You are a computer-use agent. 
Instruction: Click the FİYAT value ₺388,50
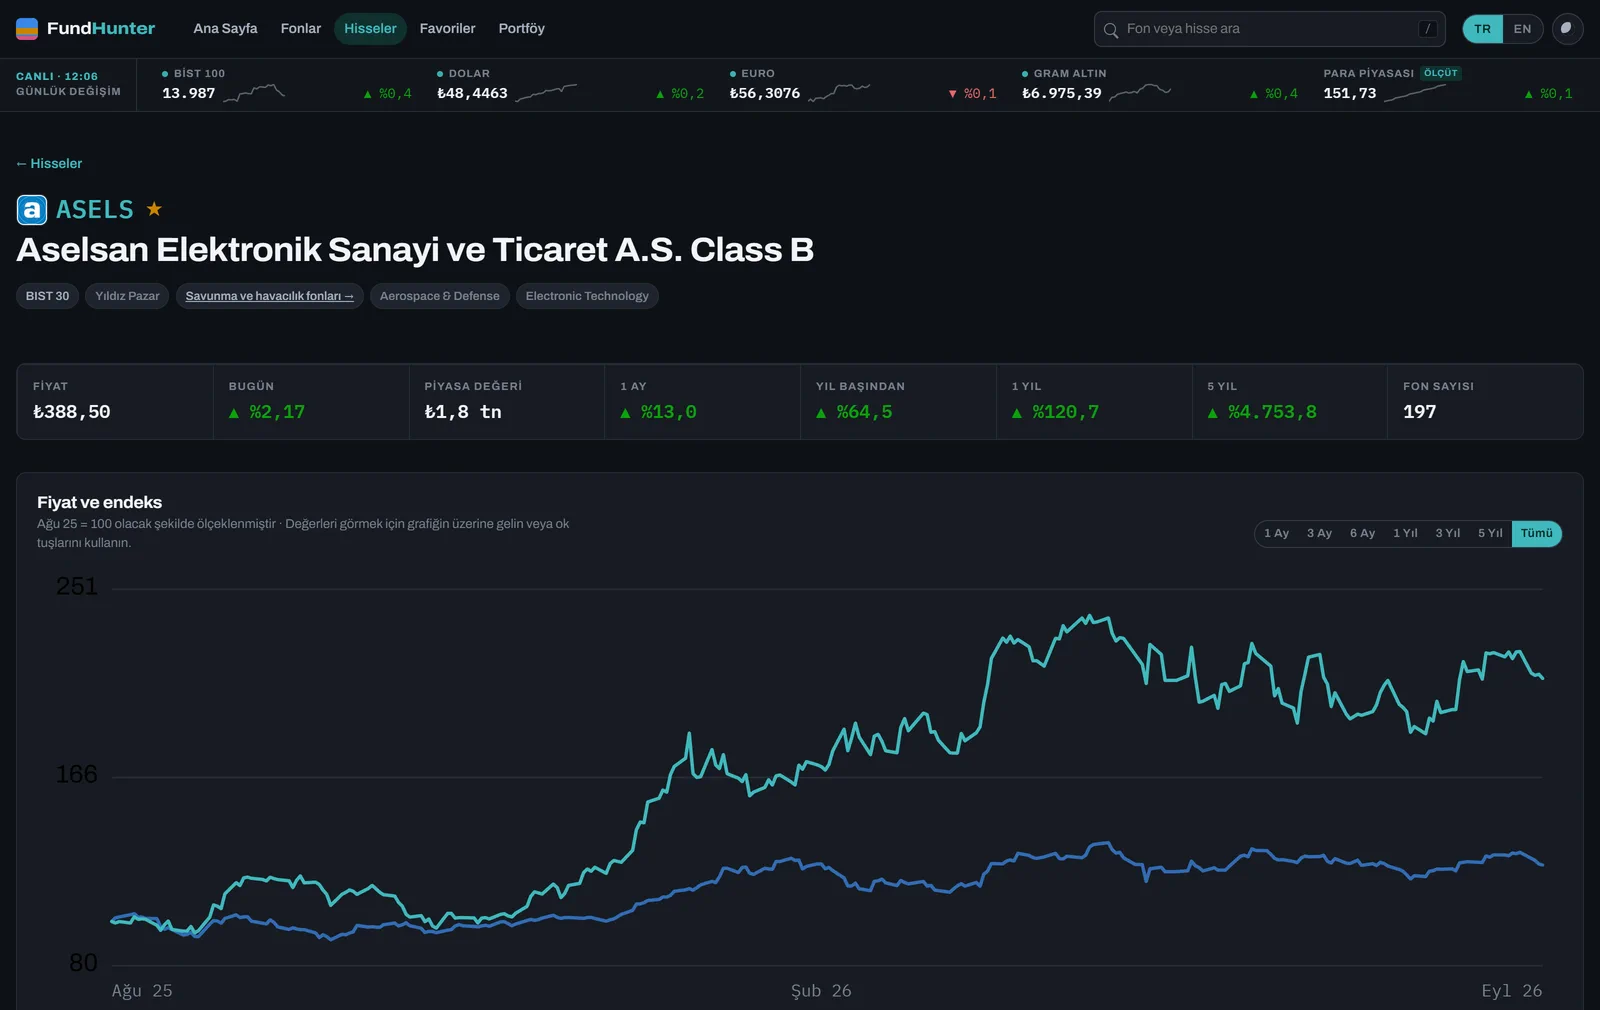[x=72, y=412]
